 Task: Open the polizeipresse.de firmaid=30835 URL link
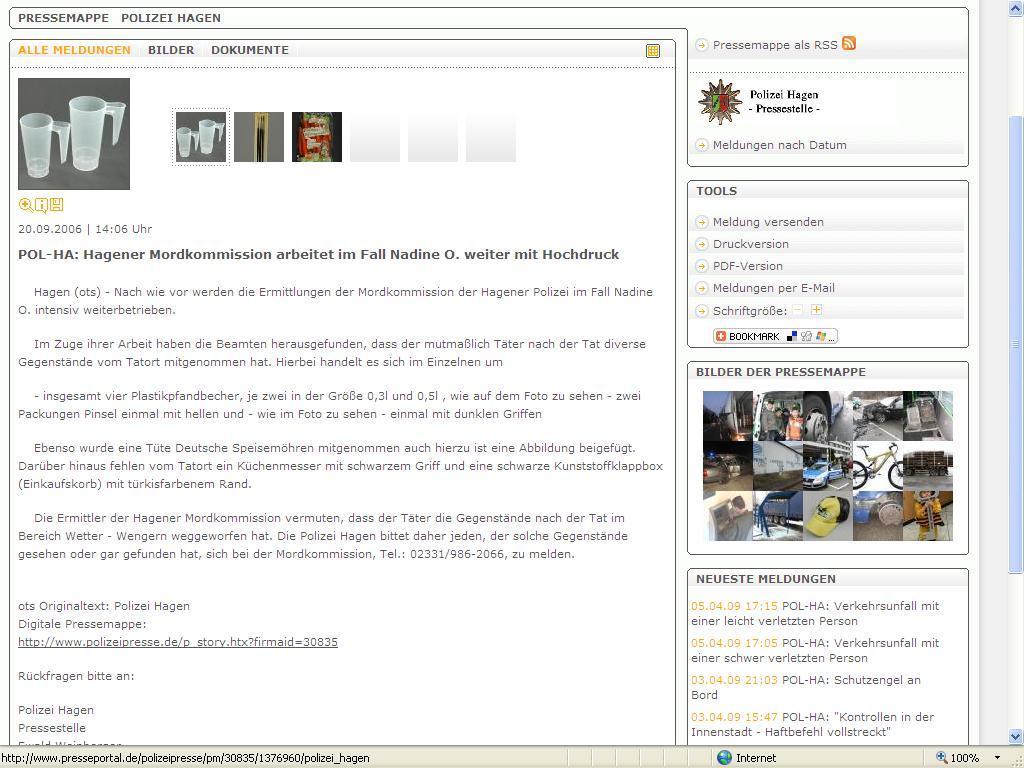pyautogui.click(x=178, y=642)
